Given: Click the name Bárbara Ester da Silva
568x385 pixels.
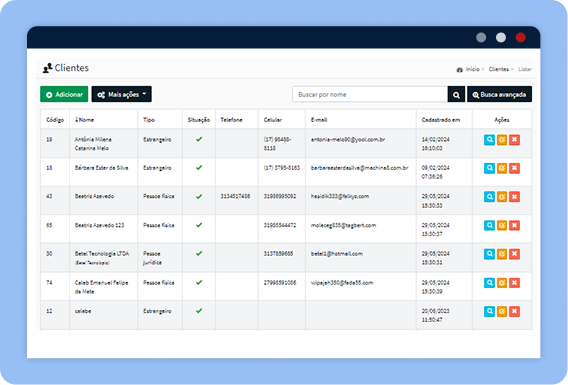Looking at the screenshot, I should pos(101,168).
